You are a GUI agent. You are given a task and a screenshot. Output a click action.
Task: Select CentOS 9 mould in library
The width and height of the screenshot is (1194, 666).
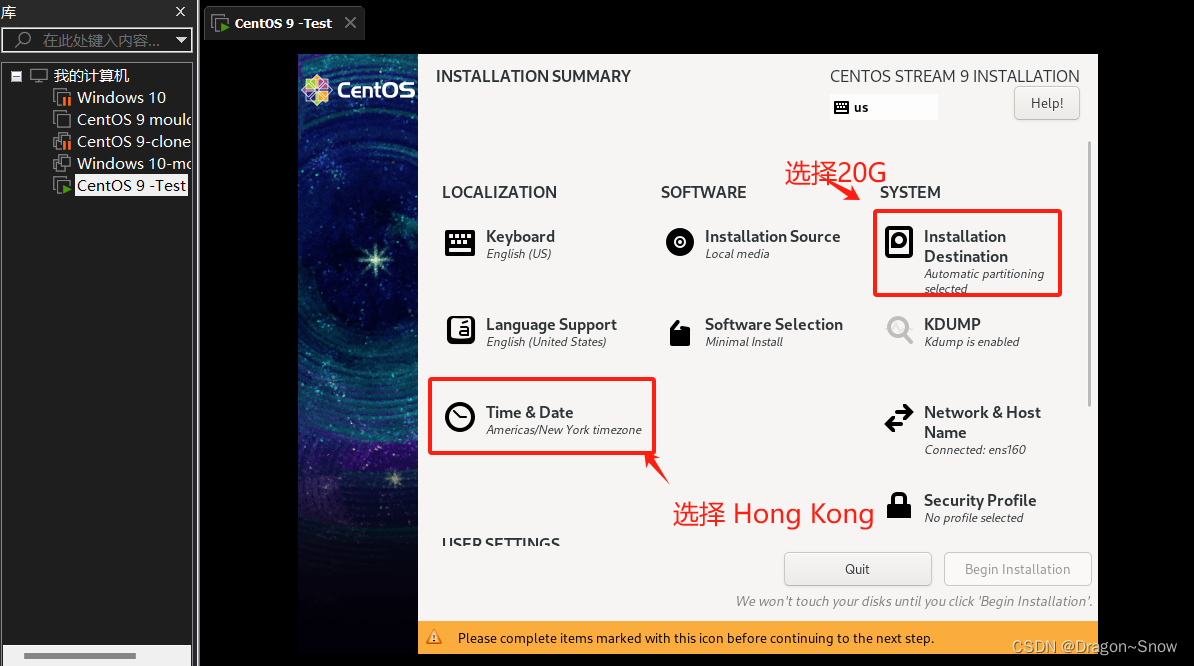pos(133,119)
